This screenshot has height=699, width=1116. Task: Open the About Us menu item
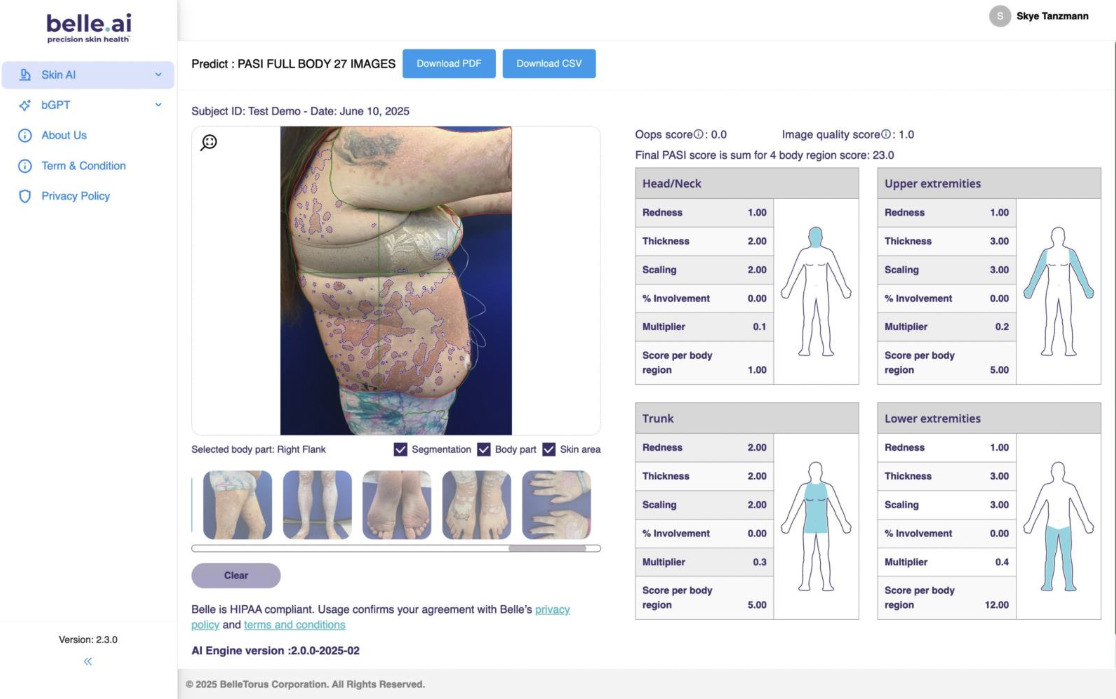pos(64,135)
